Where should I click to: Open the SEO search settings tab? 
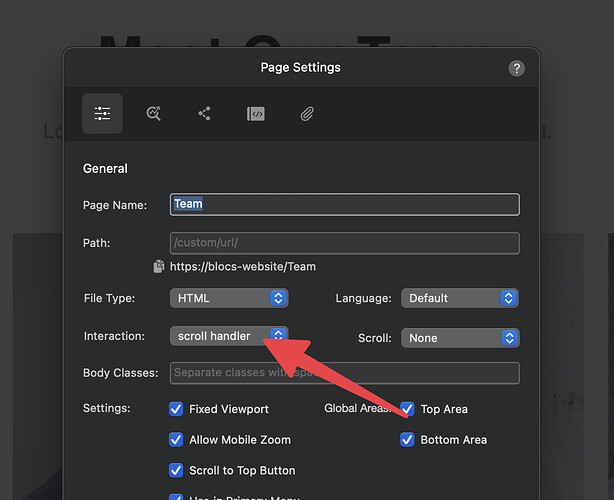coord(153,114)
